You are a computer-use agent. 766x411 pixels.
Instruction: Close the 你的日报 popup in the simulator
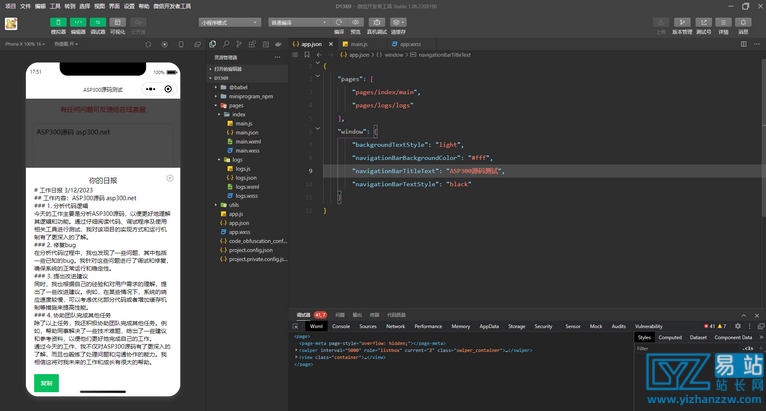(x=169, y=178)
